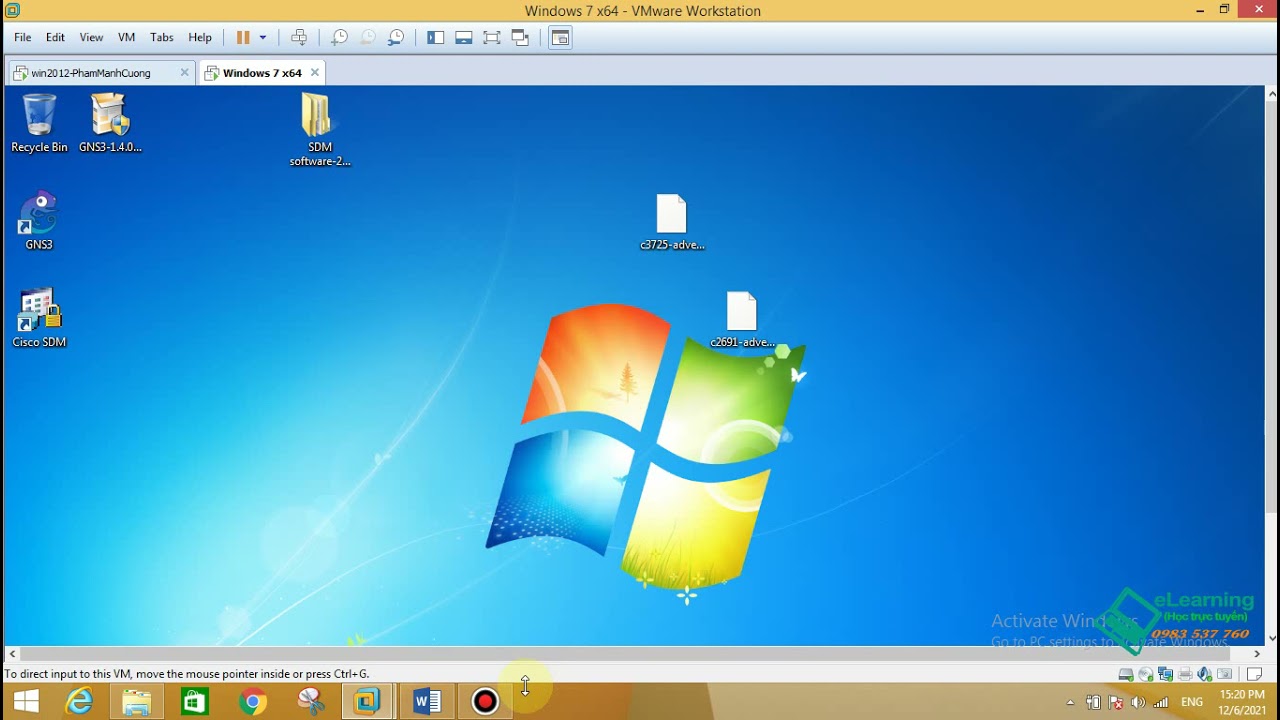Click the VM view scroll-up arrow
Screen dimensions: 1280x720
[x=1272, y=94]
